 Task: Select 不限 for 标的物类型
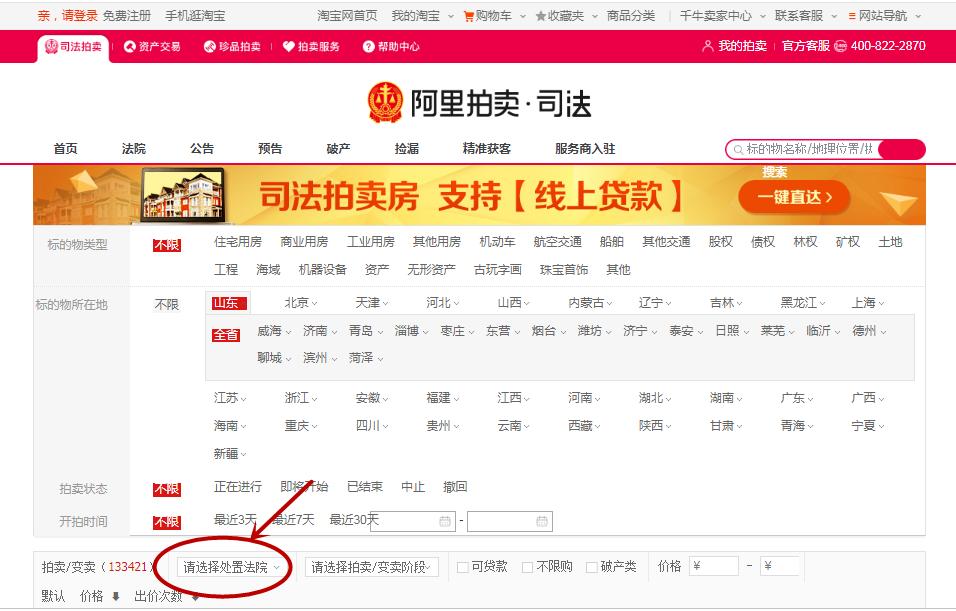[167, 245]
